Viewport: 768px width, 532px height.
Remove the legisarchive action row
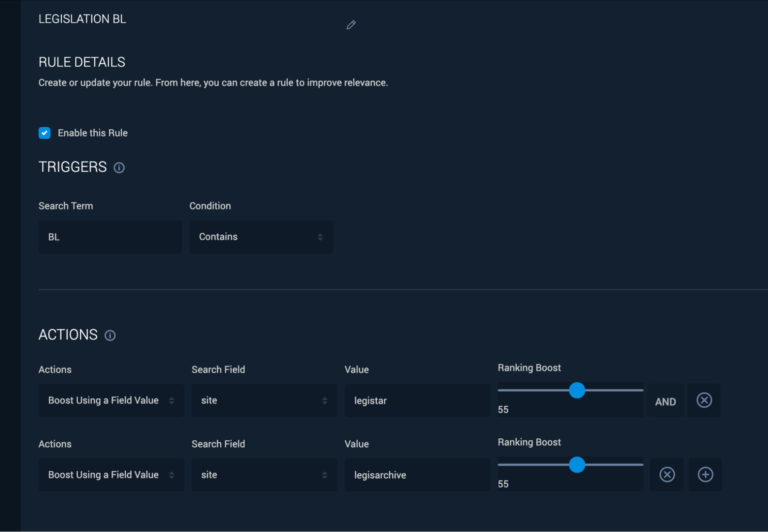667,475
